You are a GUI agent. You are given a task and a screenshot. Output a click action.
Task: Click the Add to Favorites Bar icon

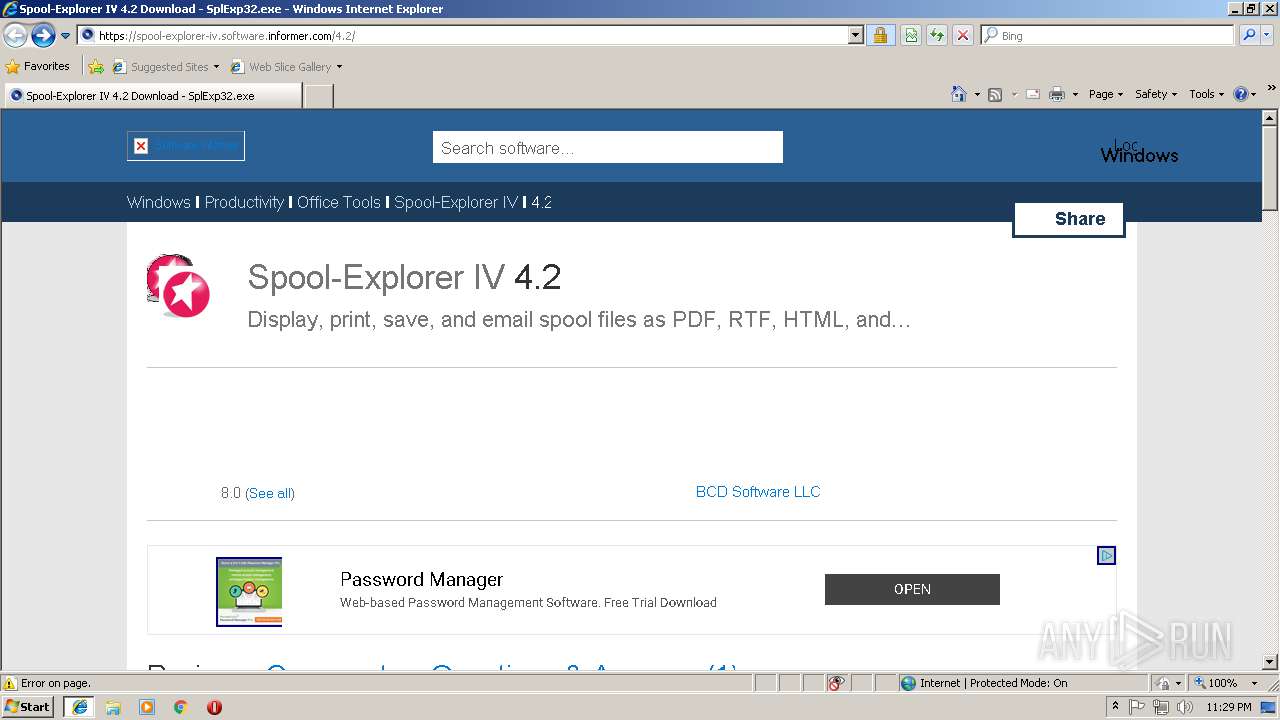coord(96,67)
